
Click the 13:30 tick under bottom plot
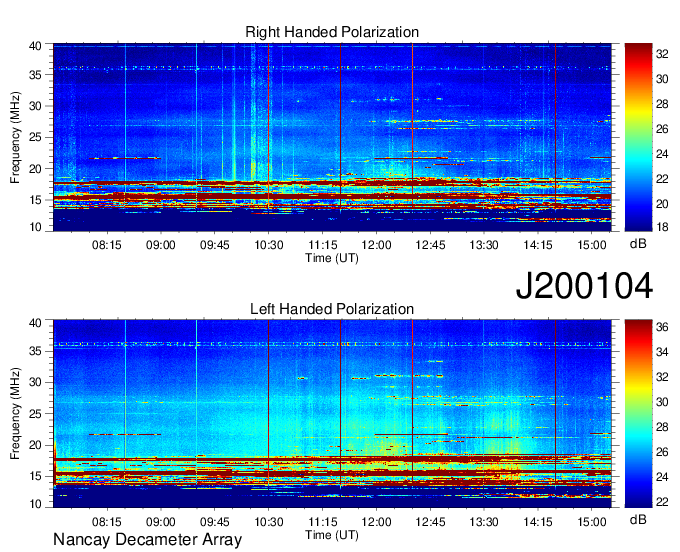(484, 522)
